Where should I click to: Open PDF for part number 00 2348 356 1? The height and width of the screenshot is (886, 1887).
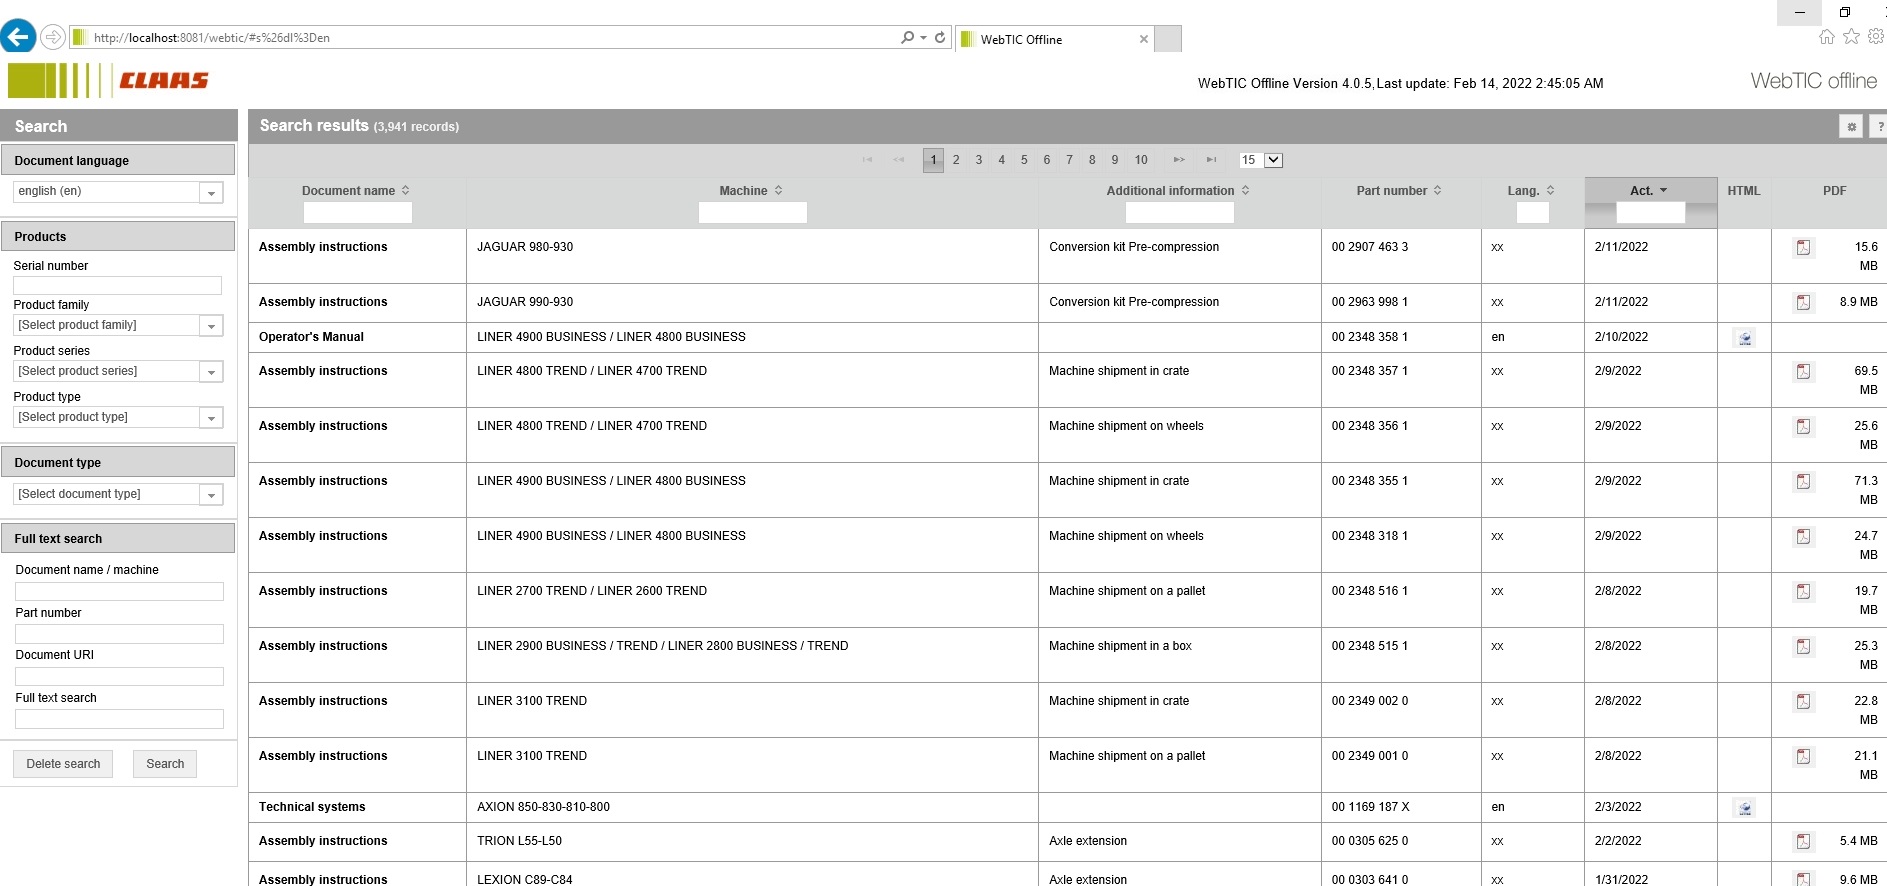(1803, 427)
